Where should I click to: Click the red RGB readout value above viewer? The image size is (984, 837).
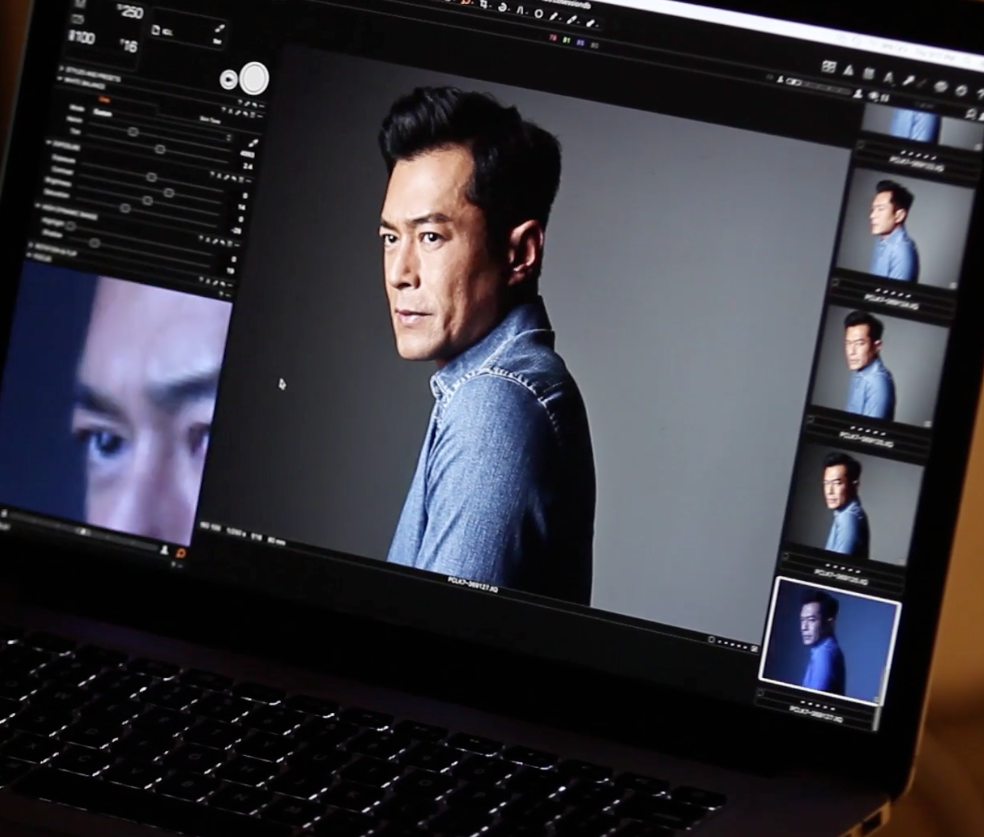click(x=553, y=38)
